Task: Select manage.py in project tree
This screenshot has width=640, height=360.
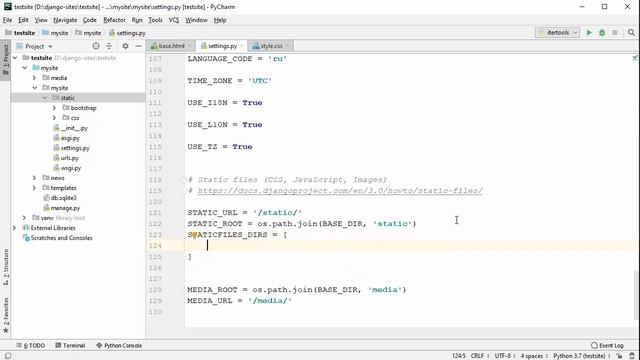Action: tap(62, 208)
